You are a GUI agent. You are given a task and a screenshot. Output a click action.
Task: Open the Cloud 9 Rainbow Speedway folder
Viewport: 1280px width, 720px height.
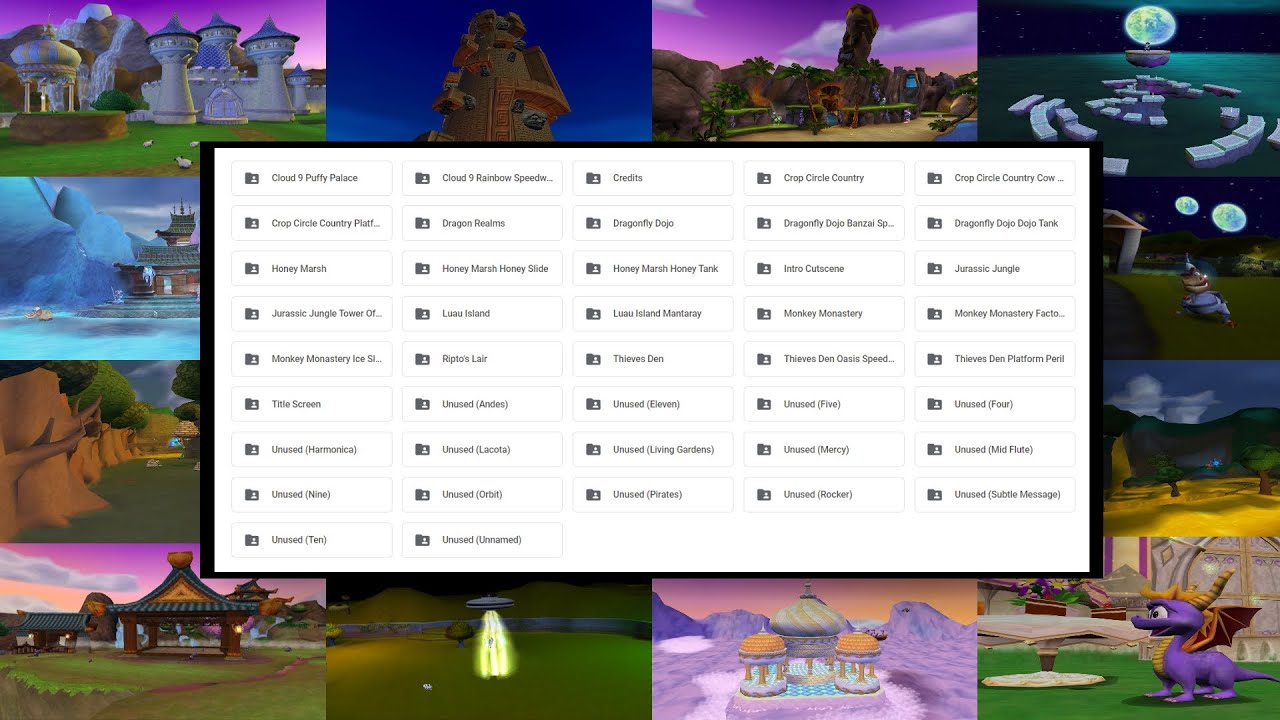(482, 178)
